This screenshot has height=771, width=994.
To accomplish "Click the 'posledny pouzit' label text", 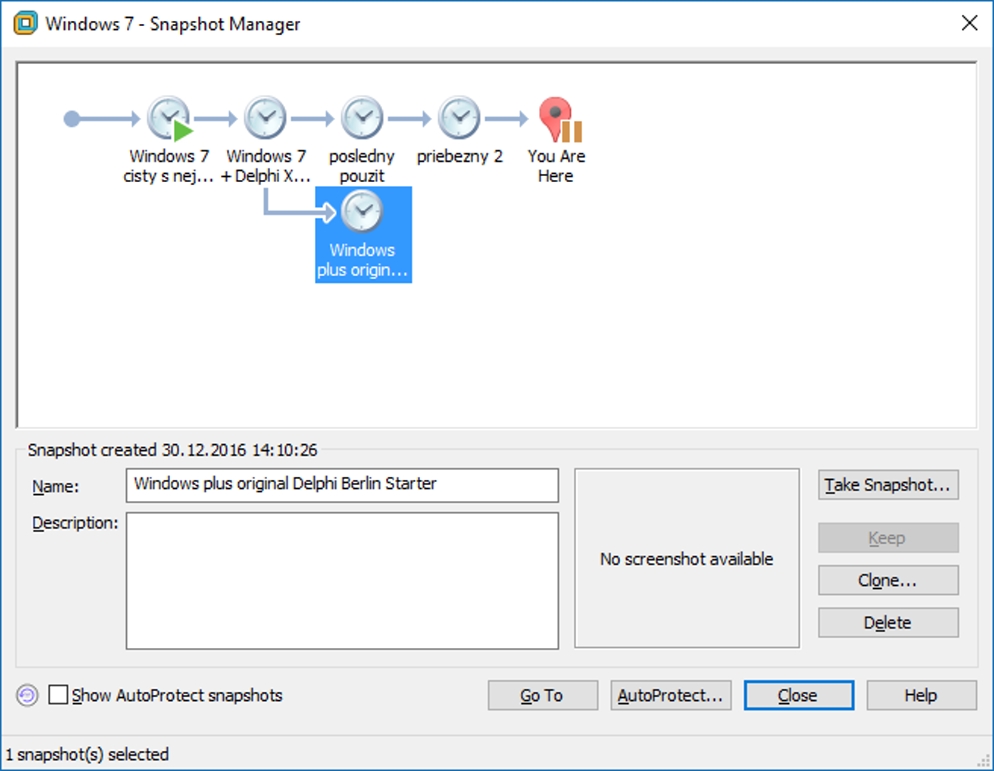I will 362,165.
